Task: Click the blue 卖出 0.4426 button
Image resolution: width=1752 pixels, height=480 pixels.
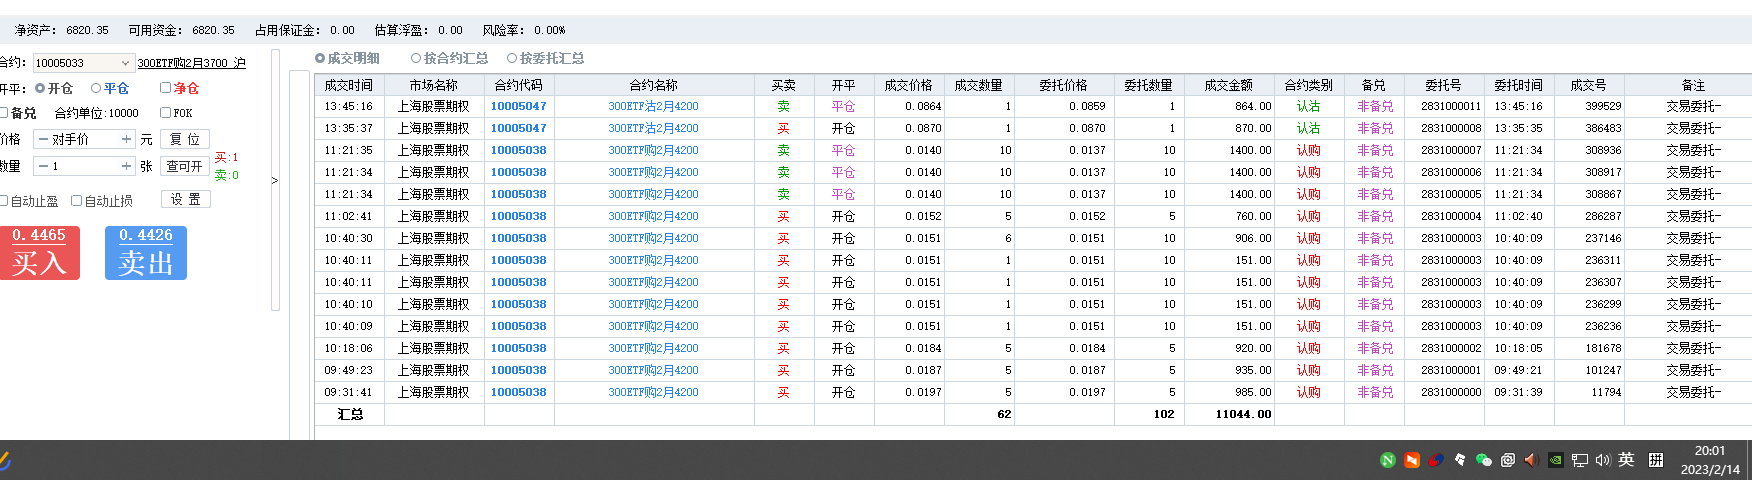Action: [146, 253]
